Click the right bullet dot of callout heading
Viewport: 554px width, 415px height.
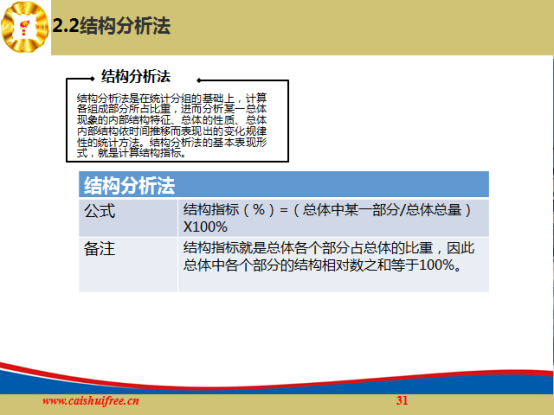[x=199, y=81]
